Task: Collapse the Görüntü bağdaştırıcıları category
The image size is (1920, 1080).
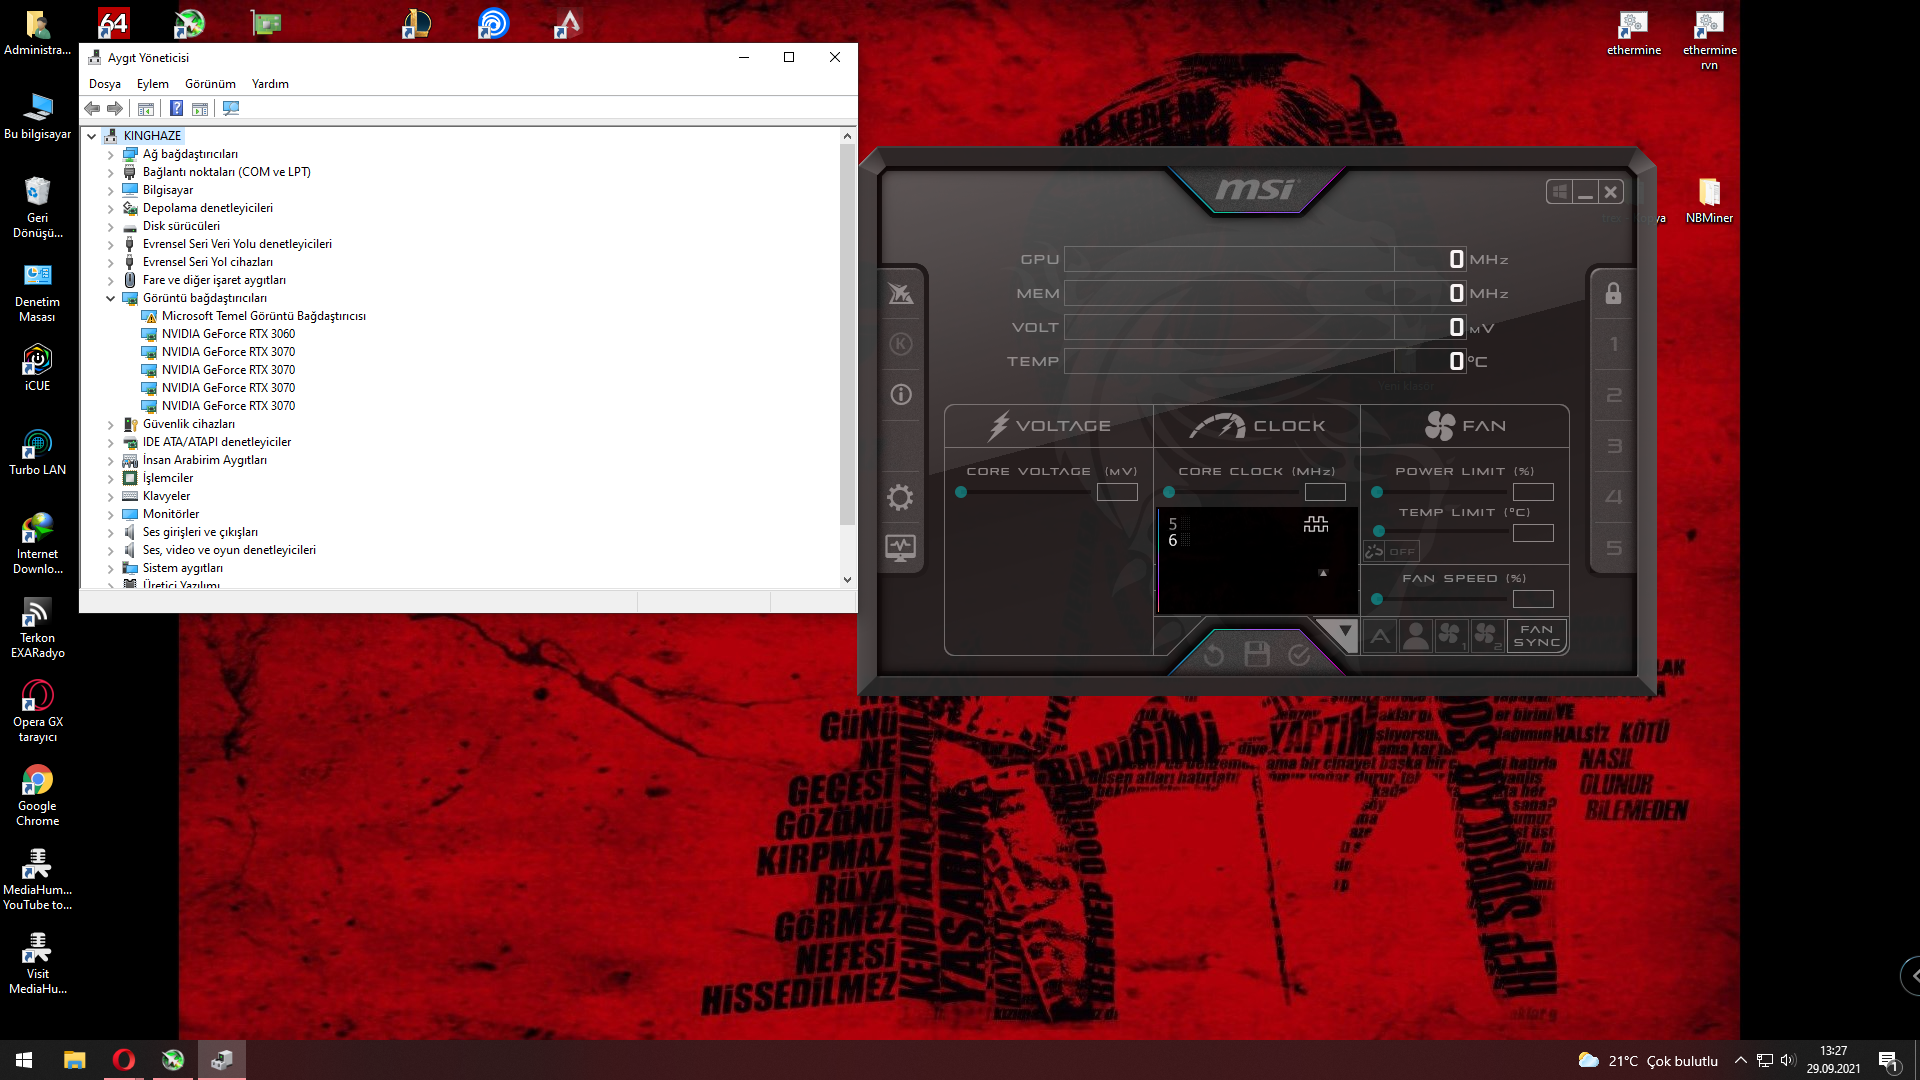Action: 110,298
